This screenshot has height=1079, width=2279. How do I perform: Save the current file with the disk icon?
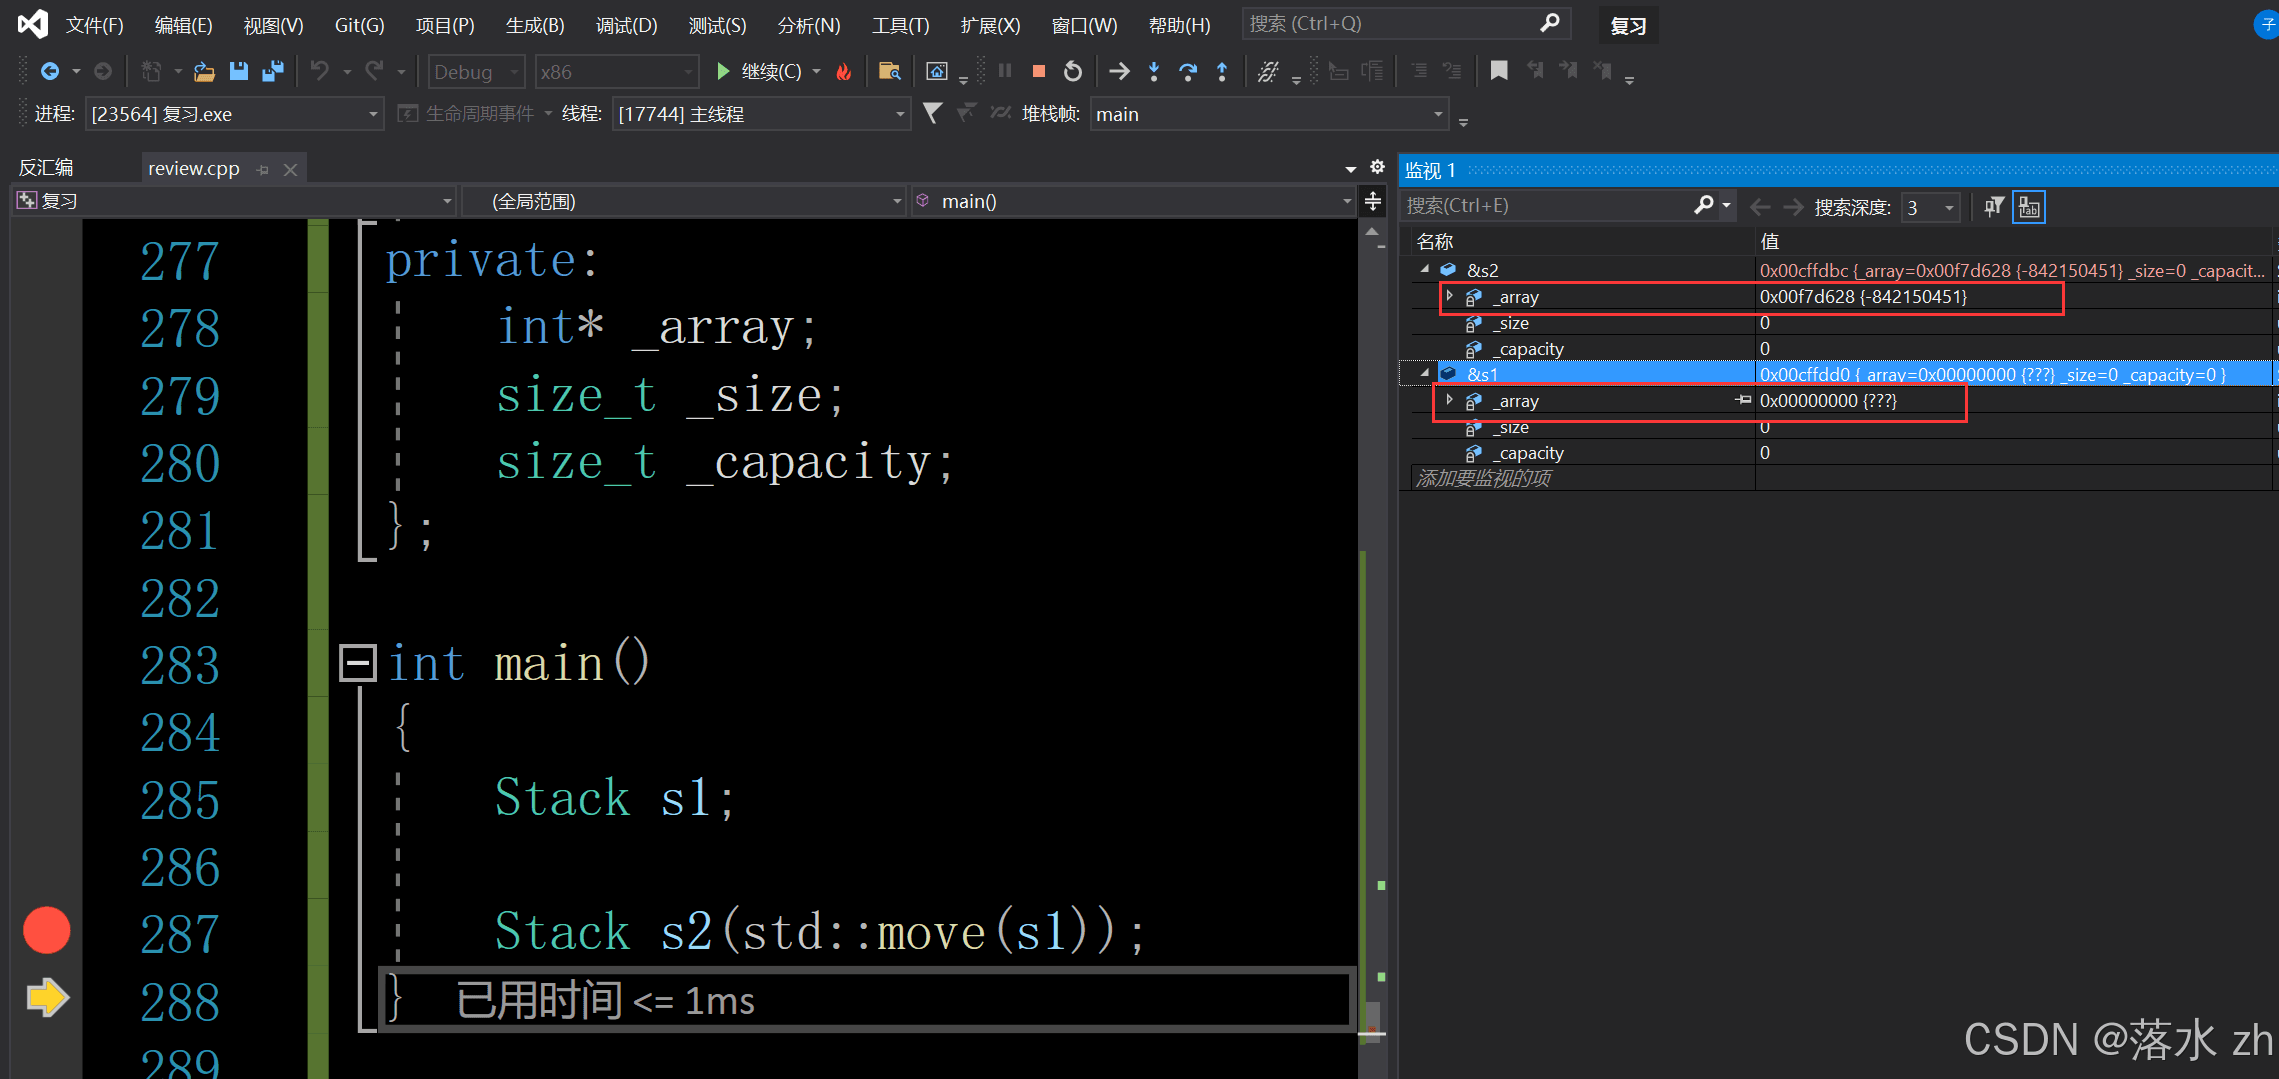coord(238,71)
